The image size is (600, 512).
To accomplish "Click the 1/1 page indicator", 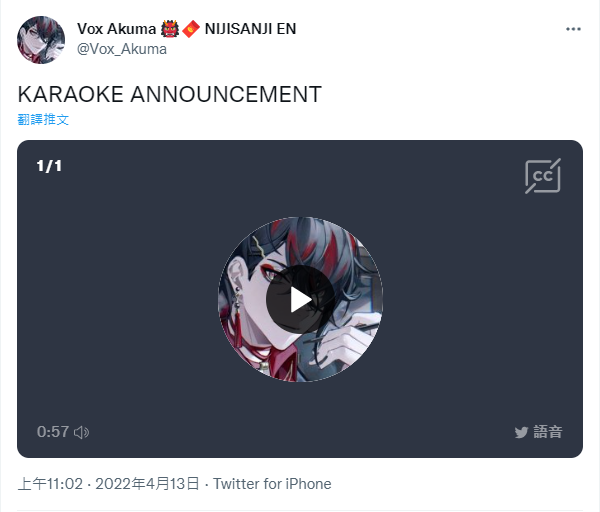I will [x=49, y=166].
